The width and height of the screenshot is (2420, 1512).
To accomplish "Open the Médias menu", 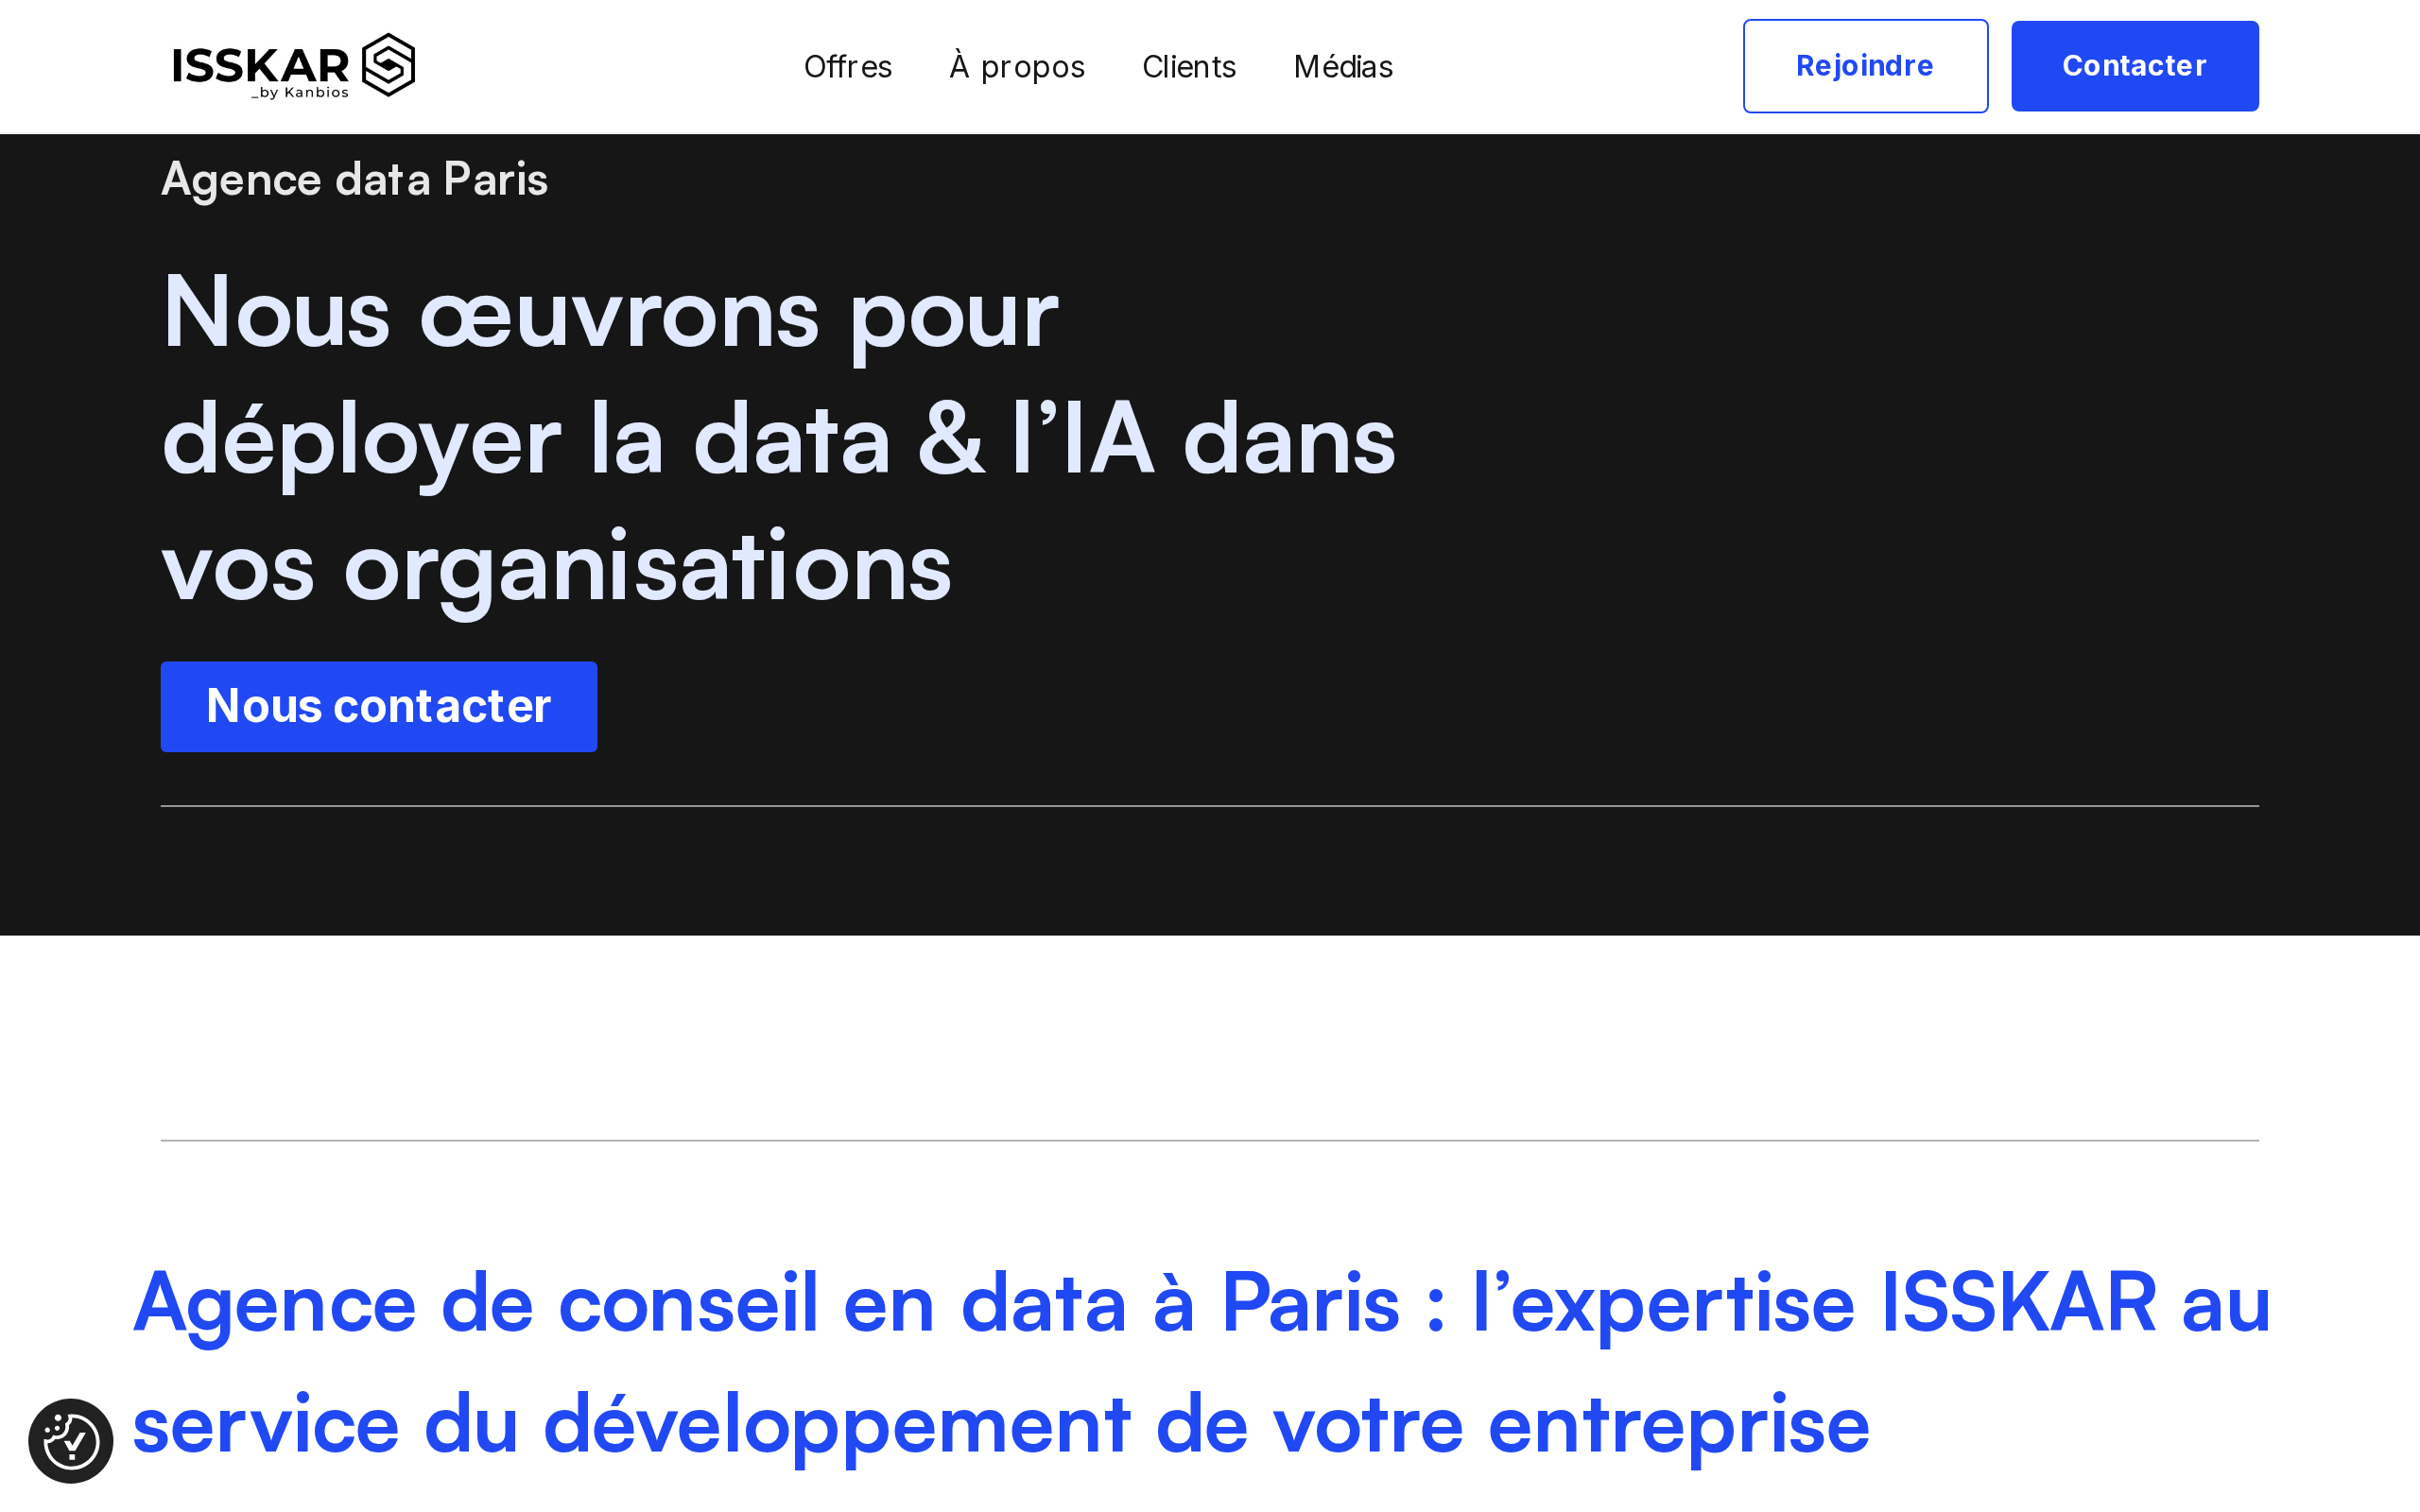I will tap(1343, 66).
